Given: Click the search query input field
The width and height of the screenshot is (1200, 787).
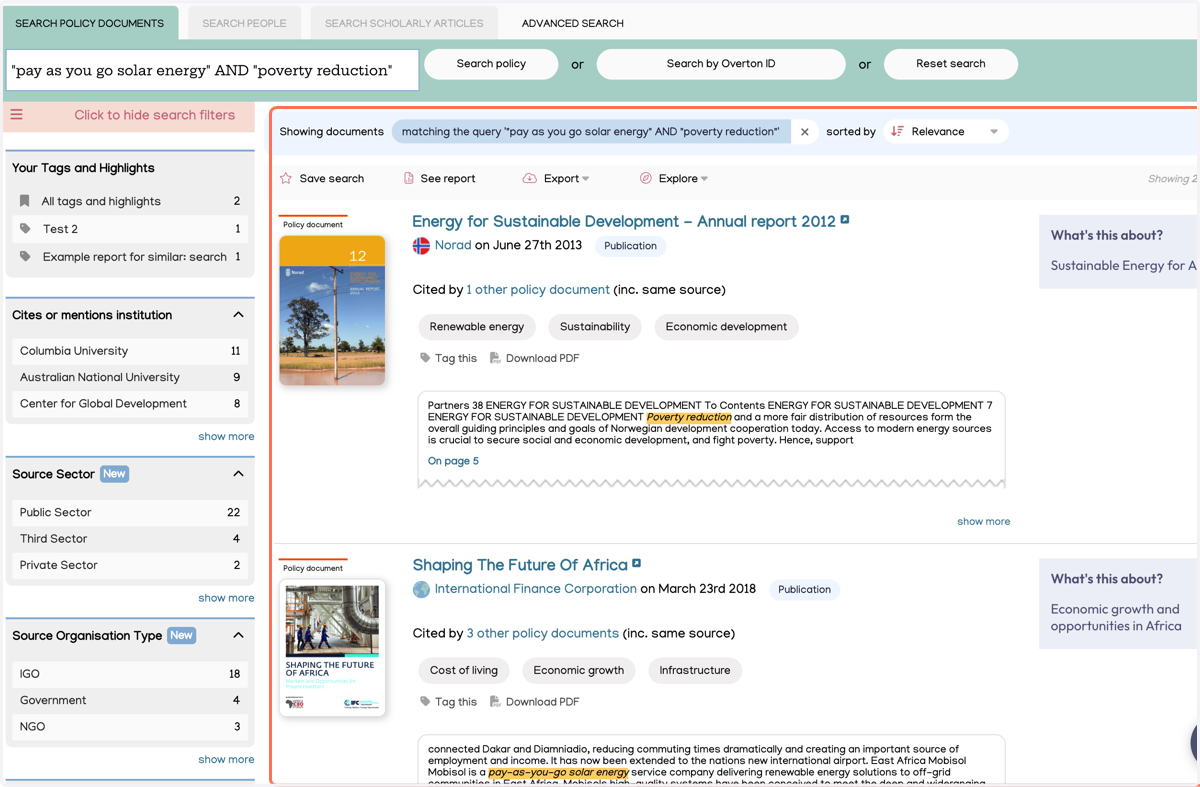Looking at the screenshot, I should click(x=212, y=71).
